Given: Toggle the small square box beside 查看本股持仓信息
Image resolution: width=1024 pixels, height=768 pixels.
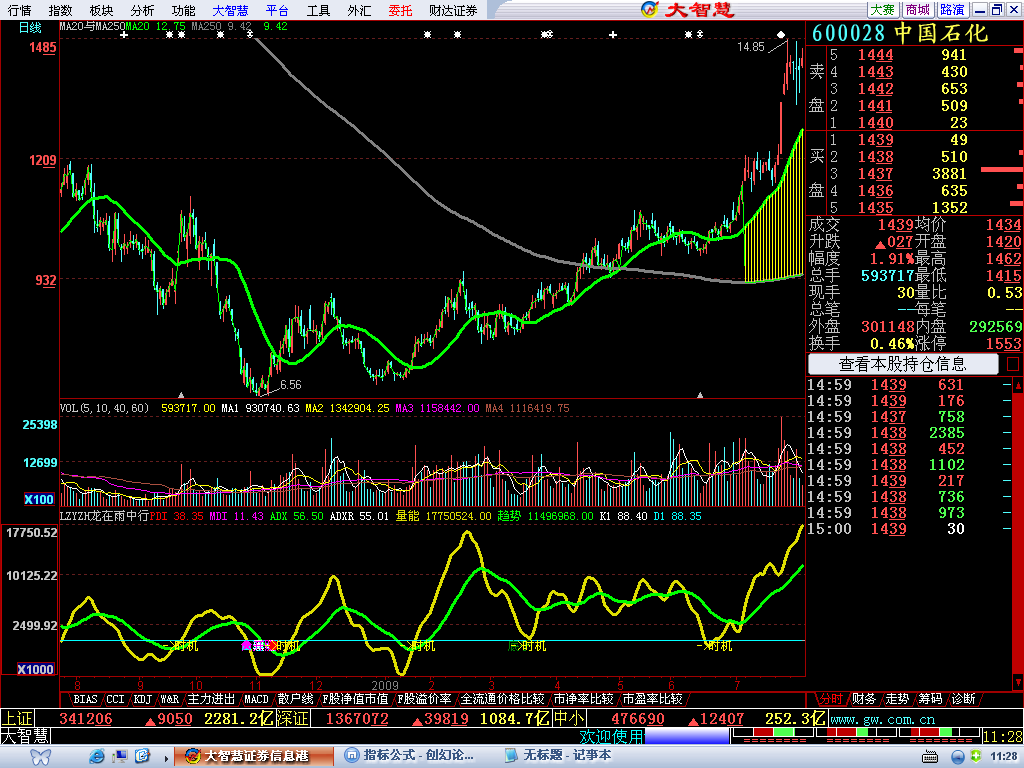Looking at the screenshot, I should click(1013, 364).
